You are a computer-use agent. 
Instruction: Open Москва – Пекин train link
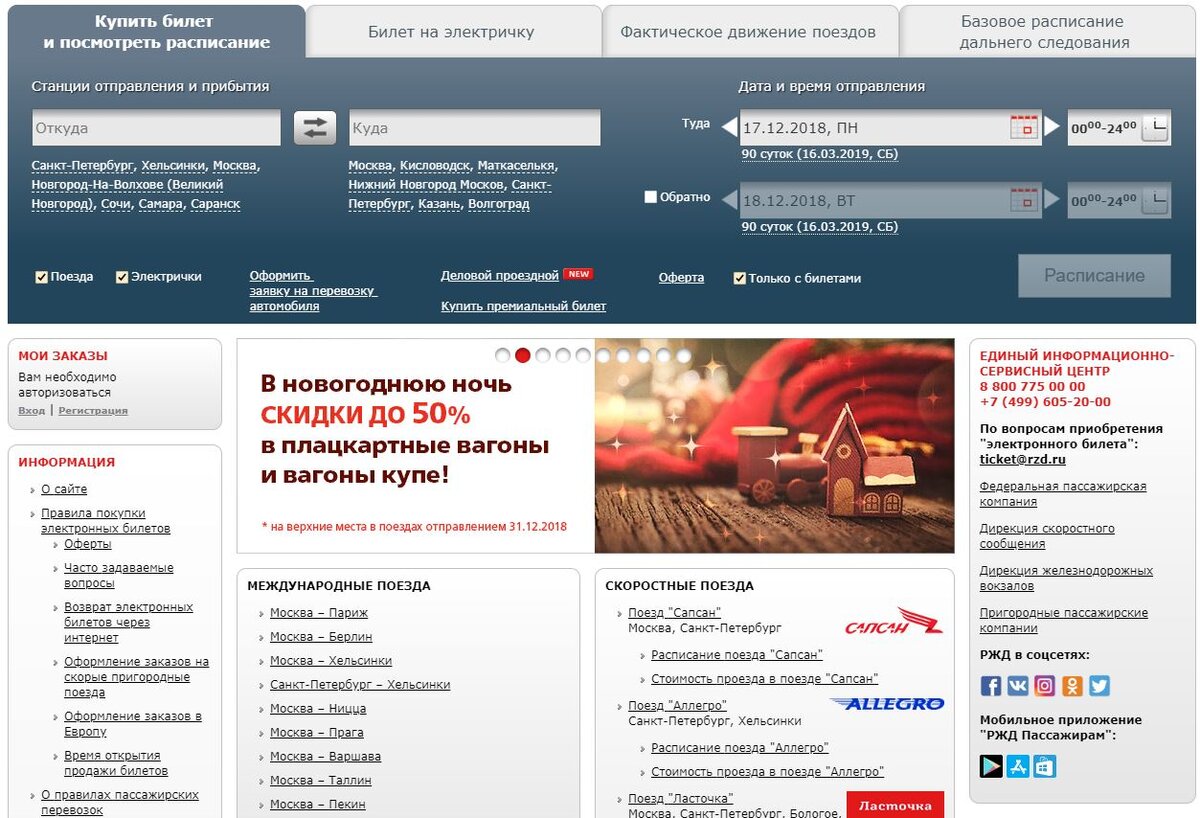pyautogui.click(x=318, y=804)
